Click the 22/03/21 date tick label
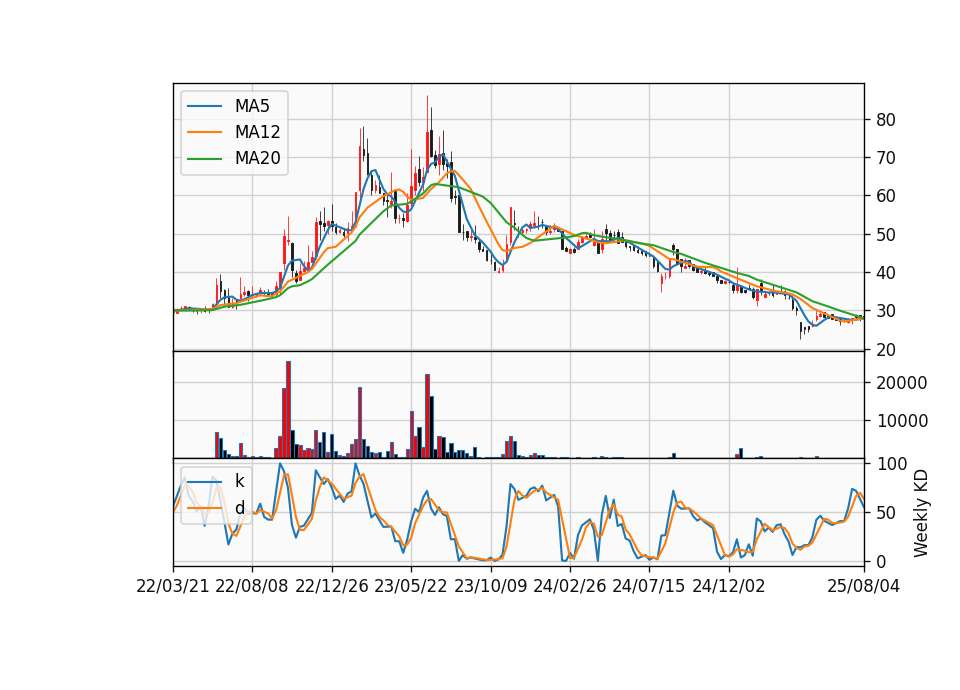Viewport: 960px width, 690px height. [x=173, y=586]
